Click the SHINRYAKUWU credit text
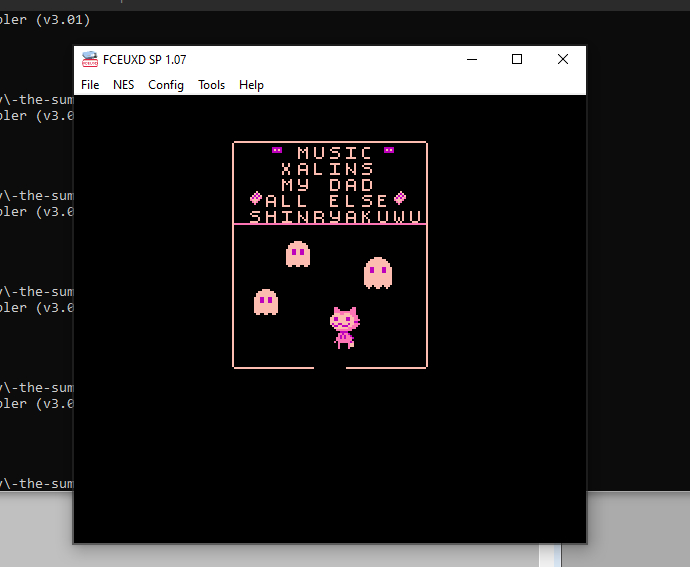 click(335, 216)
